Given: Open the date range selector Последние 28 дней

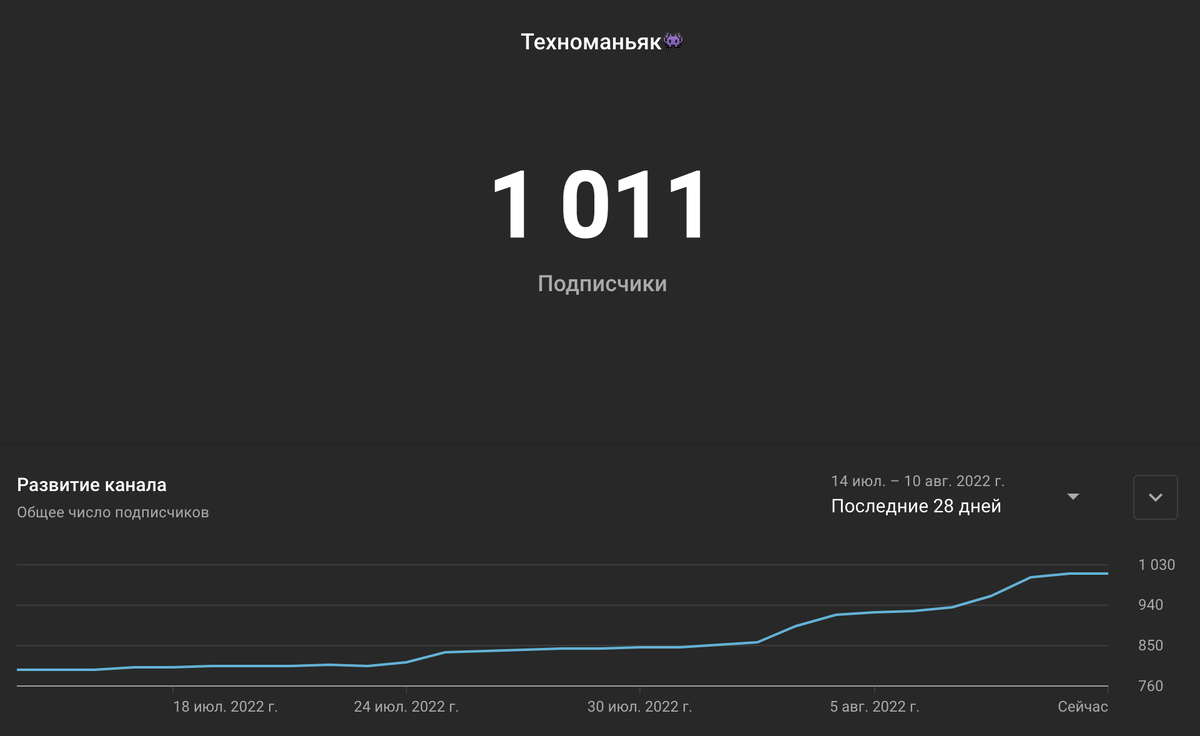Looking at the screenshot, I should [x=915, y=506].
